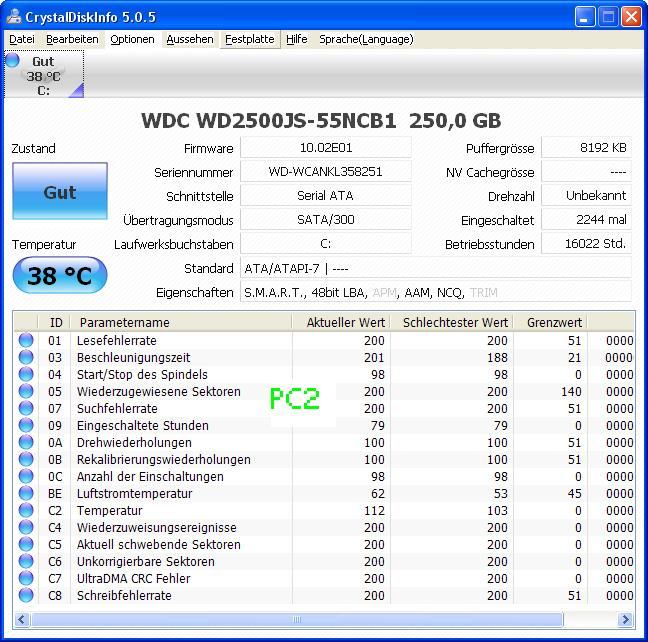Click the horizontal scrollbar right arrow
The image size is (648, 642).
coord(626,619)
